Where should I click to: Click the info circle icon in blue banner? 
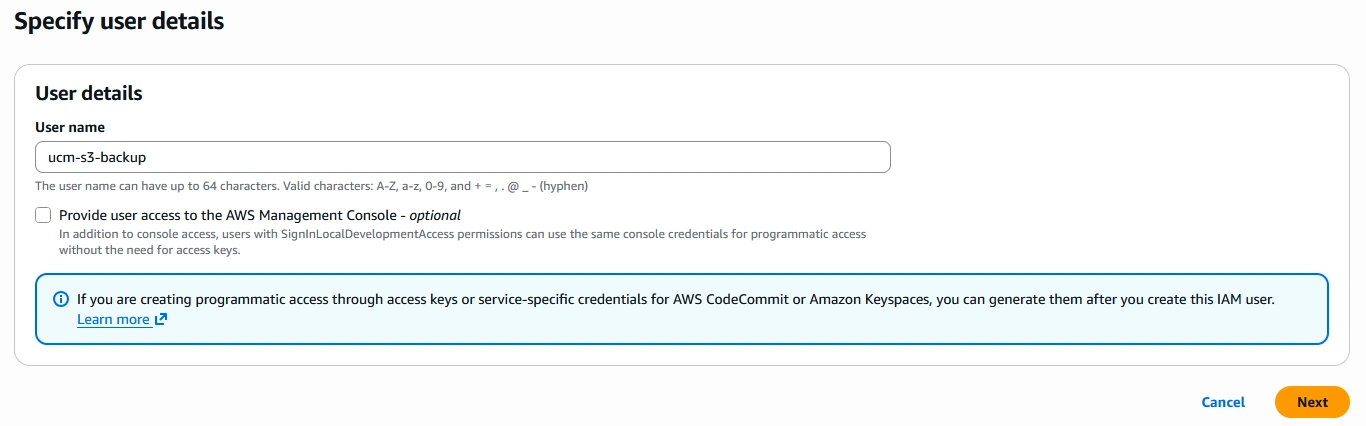[x=61, y=299]
